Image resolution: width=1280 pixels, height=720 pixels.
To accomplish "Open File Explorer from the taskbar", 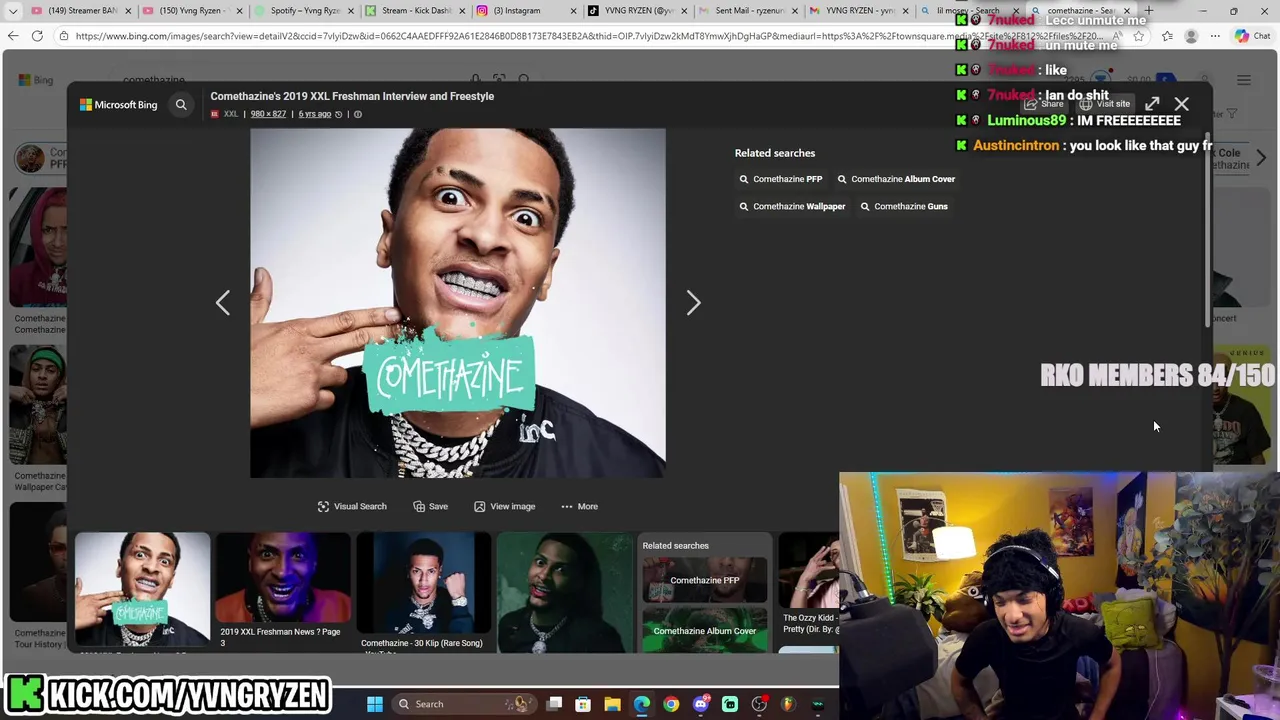I will tap(612, 704).
